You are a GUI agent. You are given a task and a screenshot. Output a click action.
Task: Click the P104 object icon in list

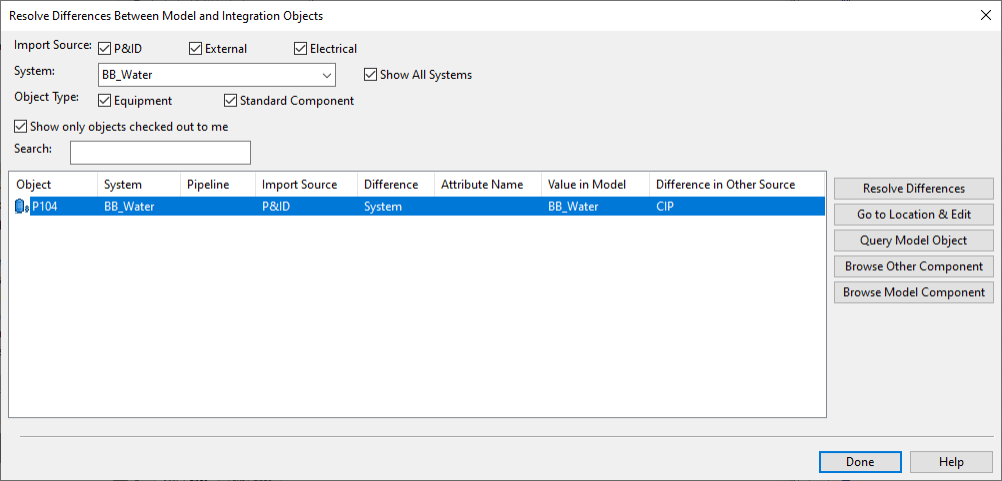click(21, 207)
